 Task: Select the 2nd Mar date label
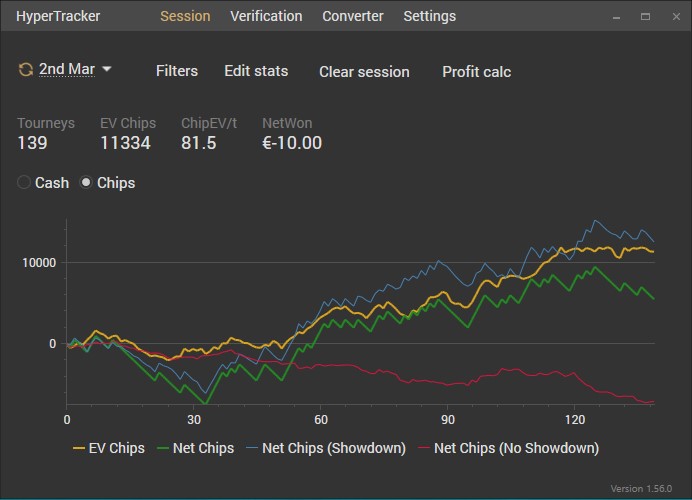66,70
